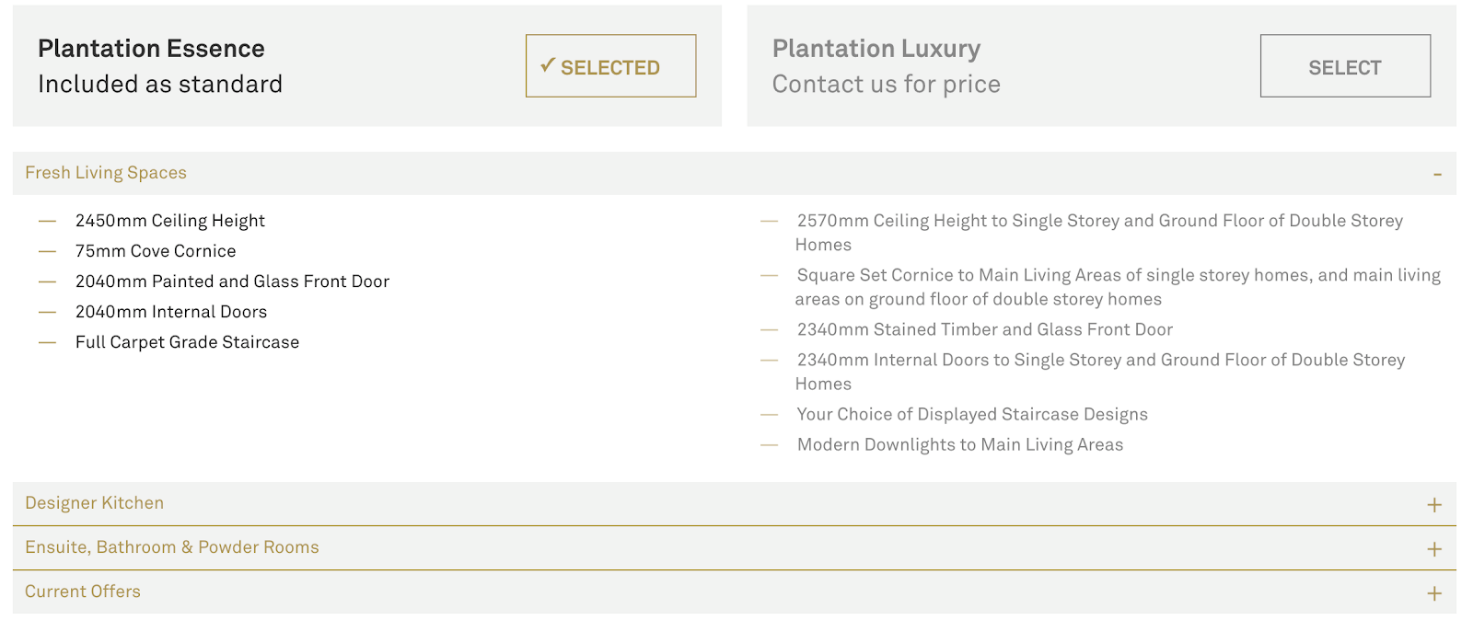Click Your Choice of Displayed Staircase Designs
The width and height of the screenshot is (1473, 620).
tap(972, 414)
